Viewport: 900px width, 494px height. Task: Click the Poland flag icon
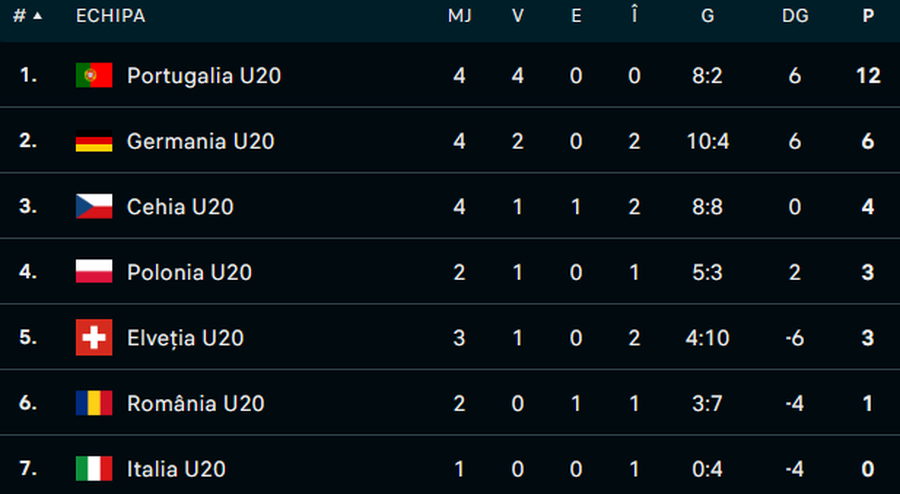pos(94,272)
